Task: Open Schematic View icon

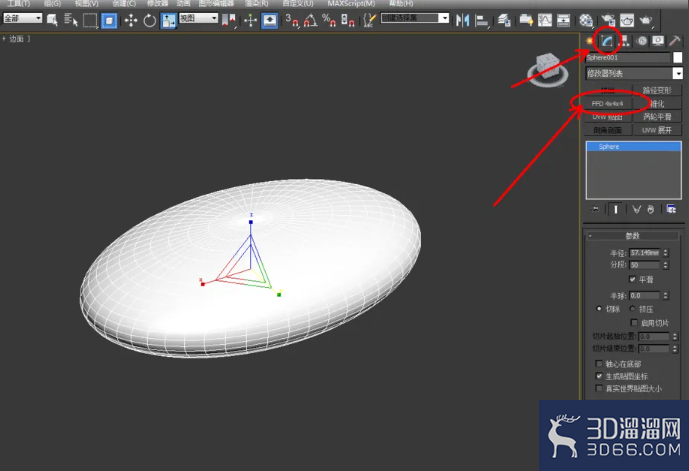Action: [x=563, y=20]
